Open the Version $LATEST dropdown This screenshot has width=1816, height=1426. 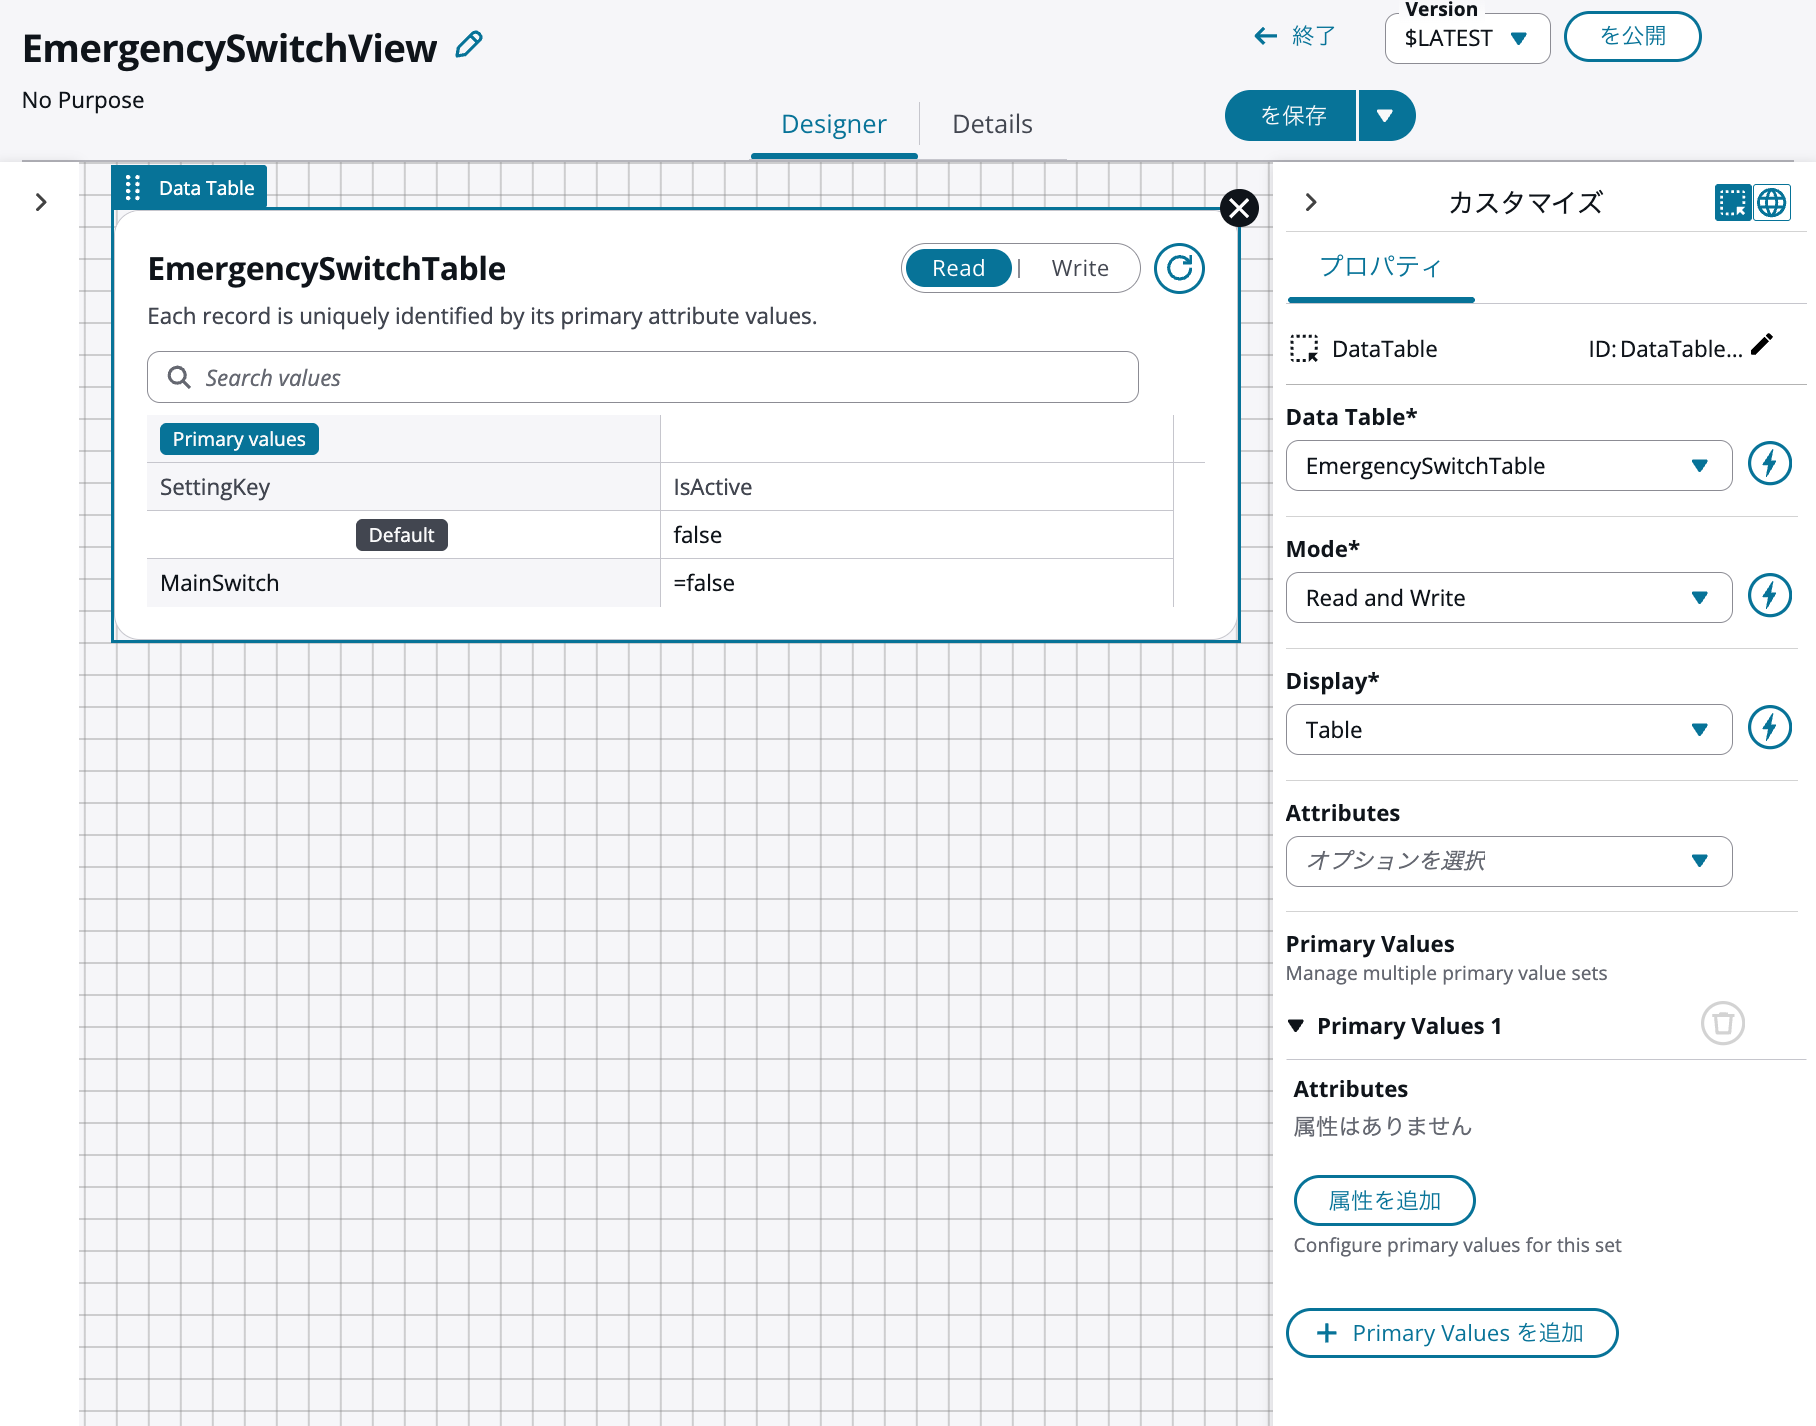[x=1467, y=38]
